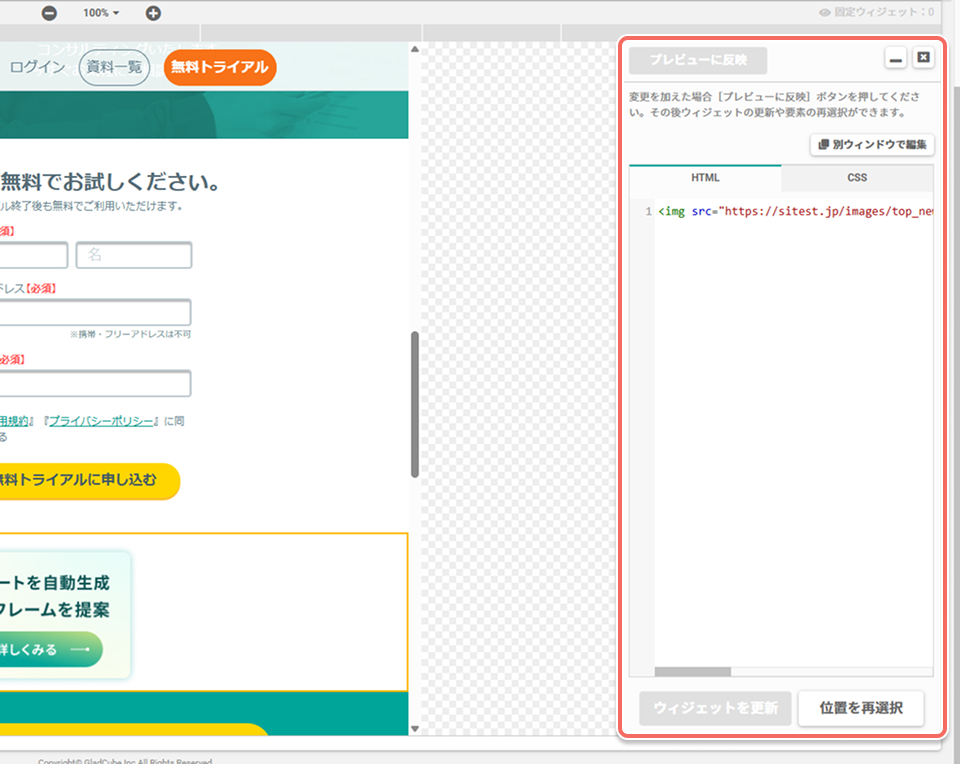
Task: Click the zoom out minus icon
Action: [x=50, y=13]
